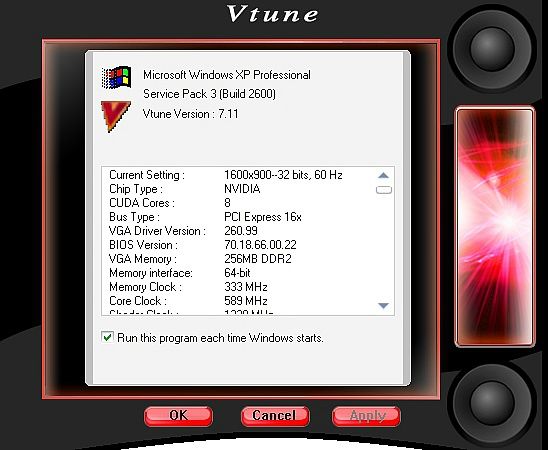Click the scrollbar thumb in info list
The height and width of the screenshot is (450, 548).
384,190
